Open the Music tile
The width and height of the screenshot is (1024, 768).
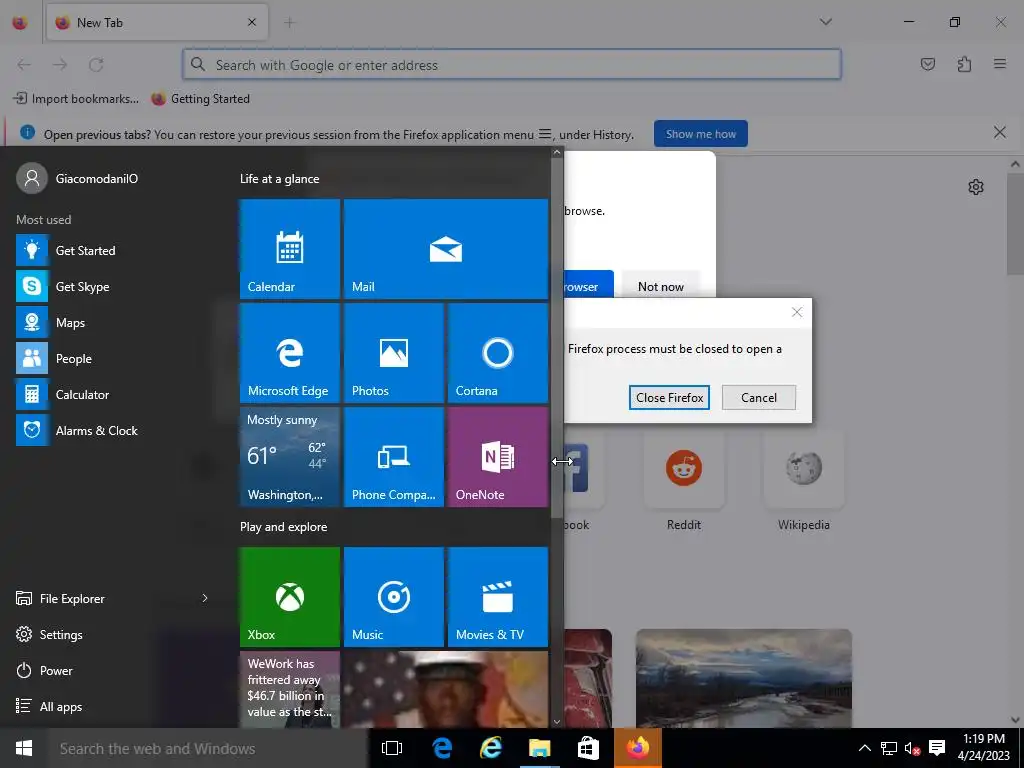tap(394, 597)
